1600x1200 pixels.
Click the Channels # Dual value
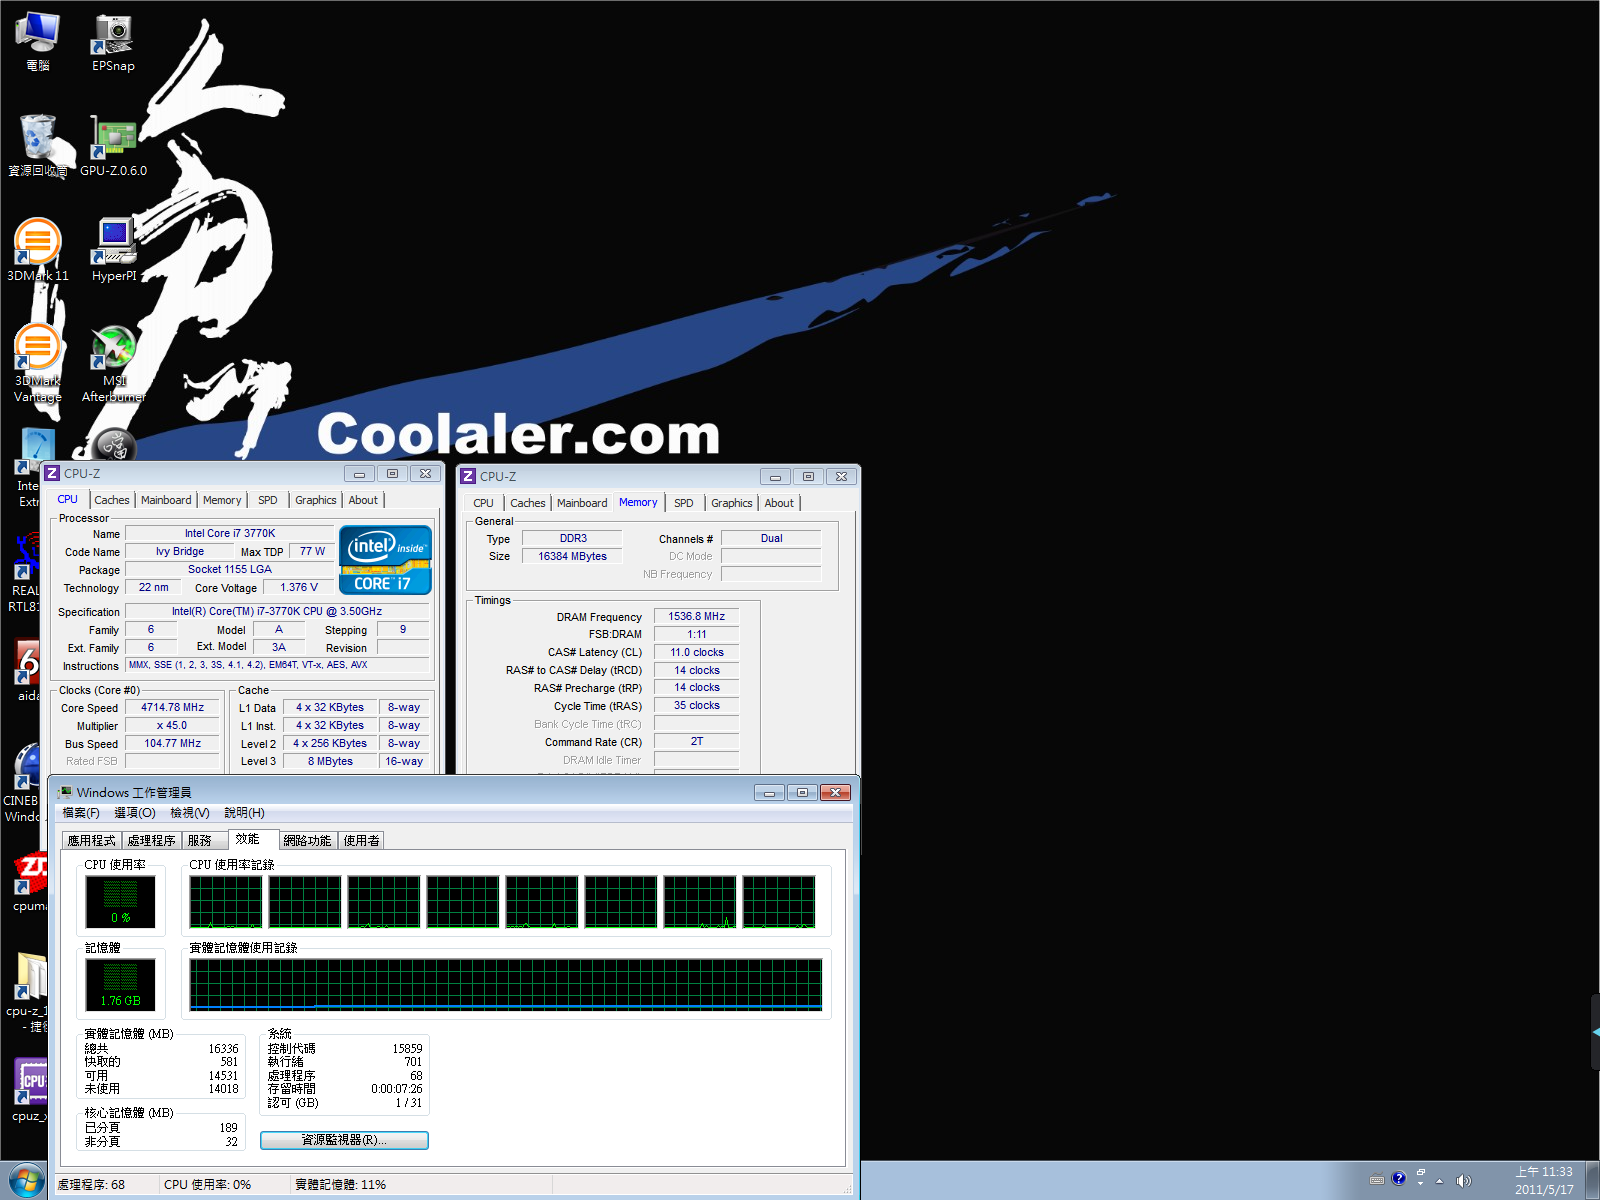pyautogui.click(x=771, y=538)
